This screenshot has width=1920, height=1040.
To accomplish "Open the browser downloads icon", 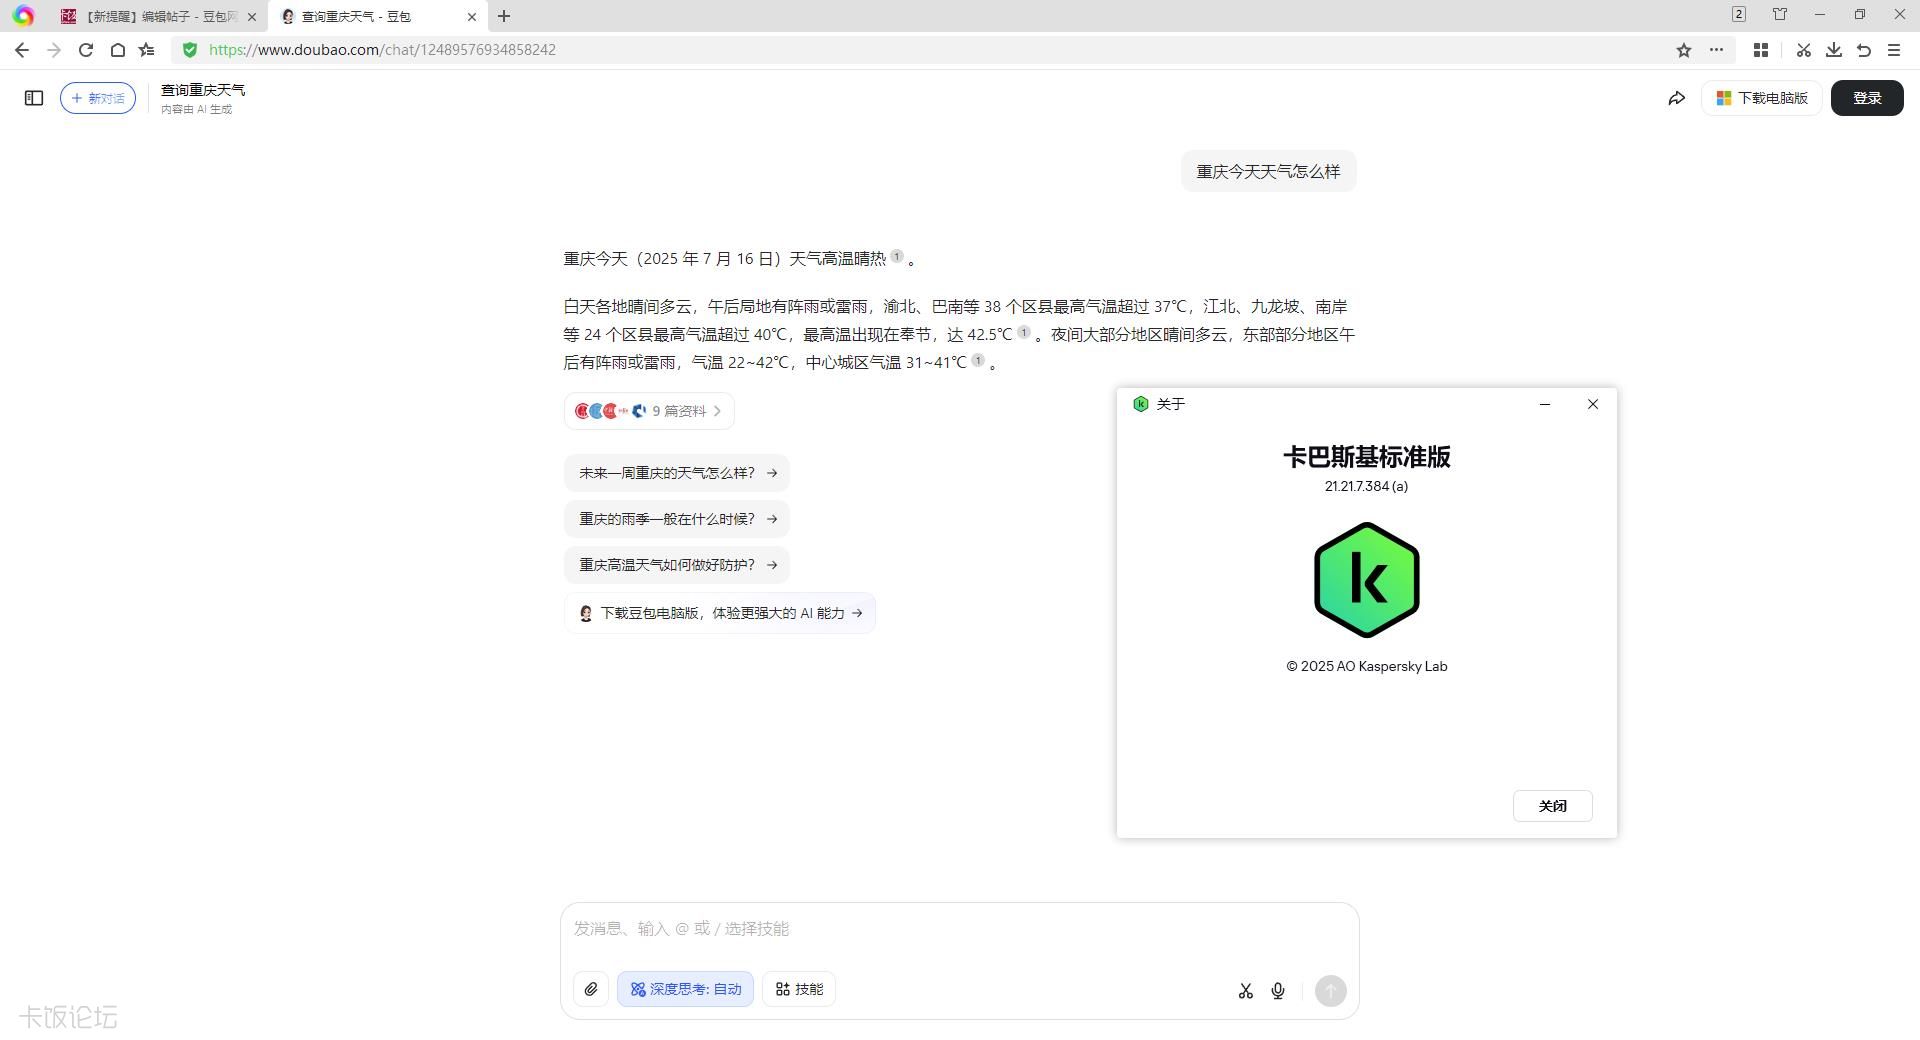I will 1834,50.
